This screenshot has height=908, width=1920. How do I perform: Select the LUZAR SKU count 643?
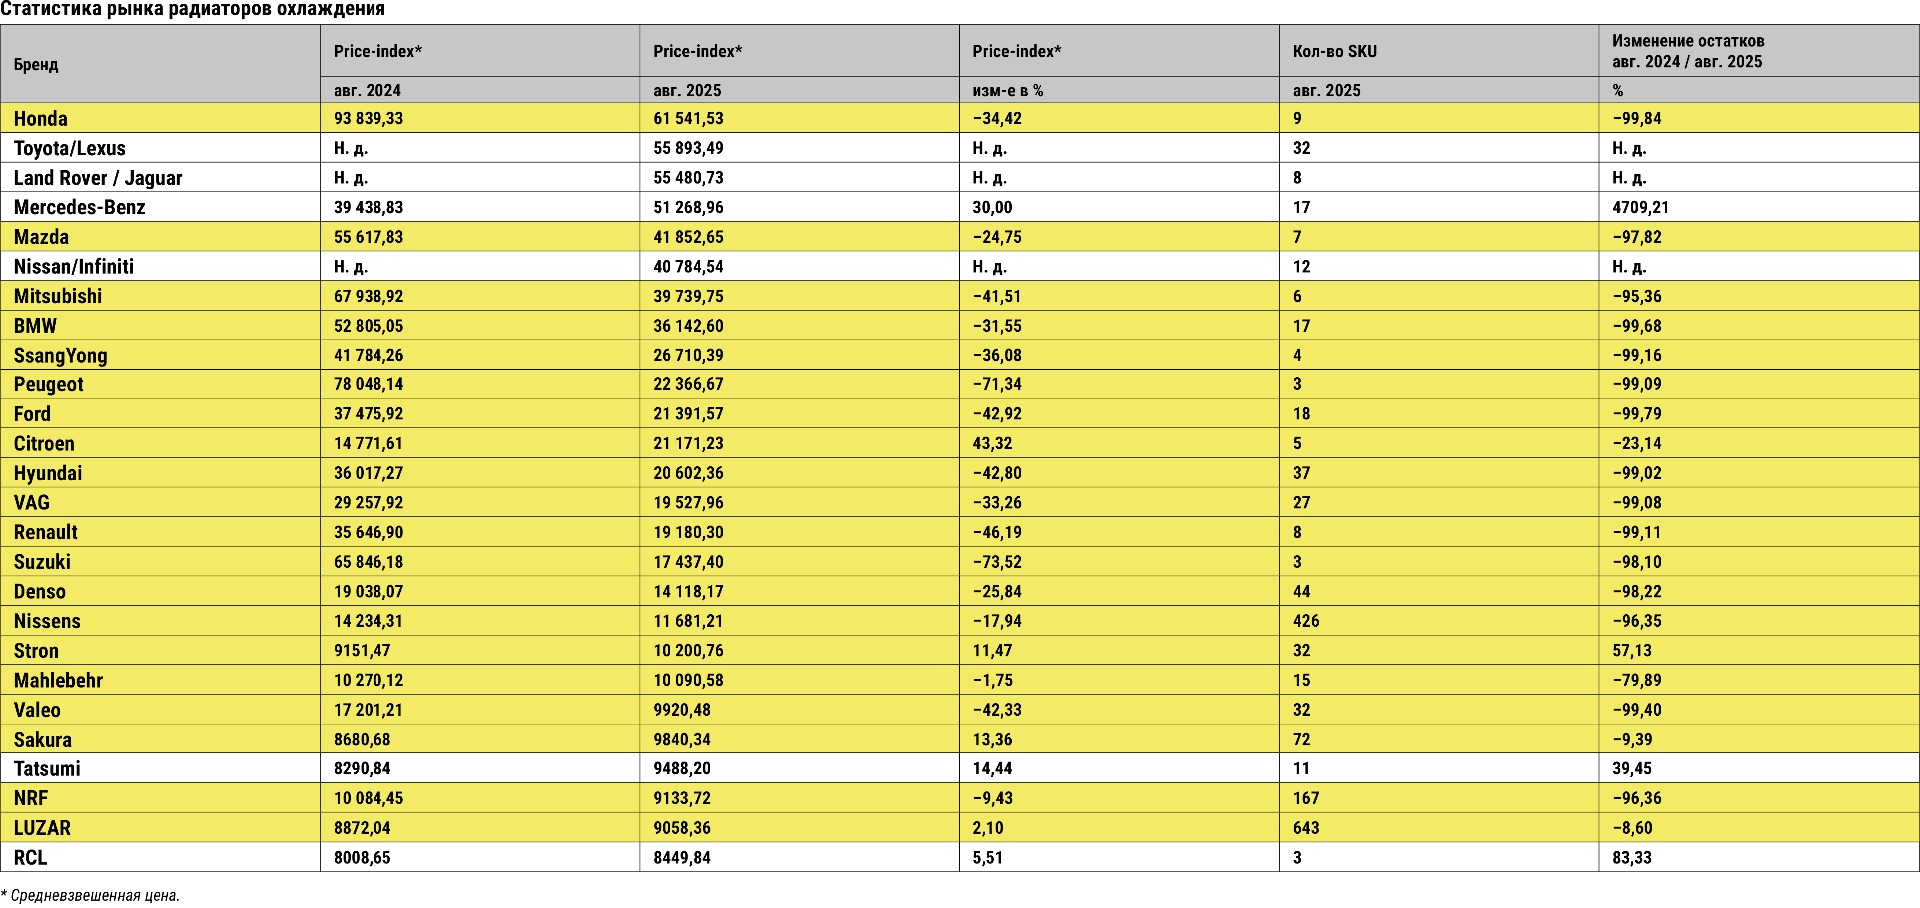point(1306,828)
